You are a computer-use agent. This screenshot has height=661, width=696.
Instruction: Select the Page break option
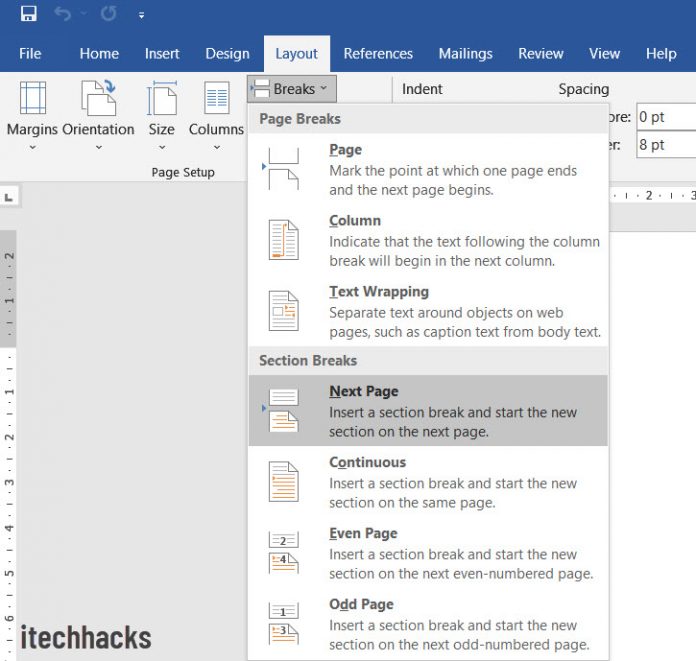(x=428, y=170)
